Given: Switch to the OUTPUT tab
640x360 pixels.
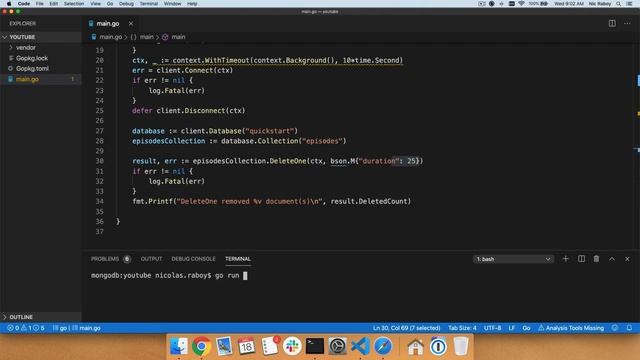Looking at the screenshot, I should tap(151, 259).
